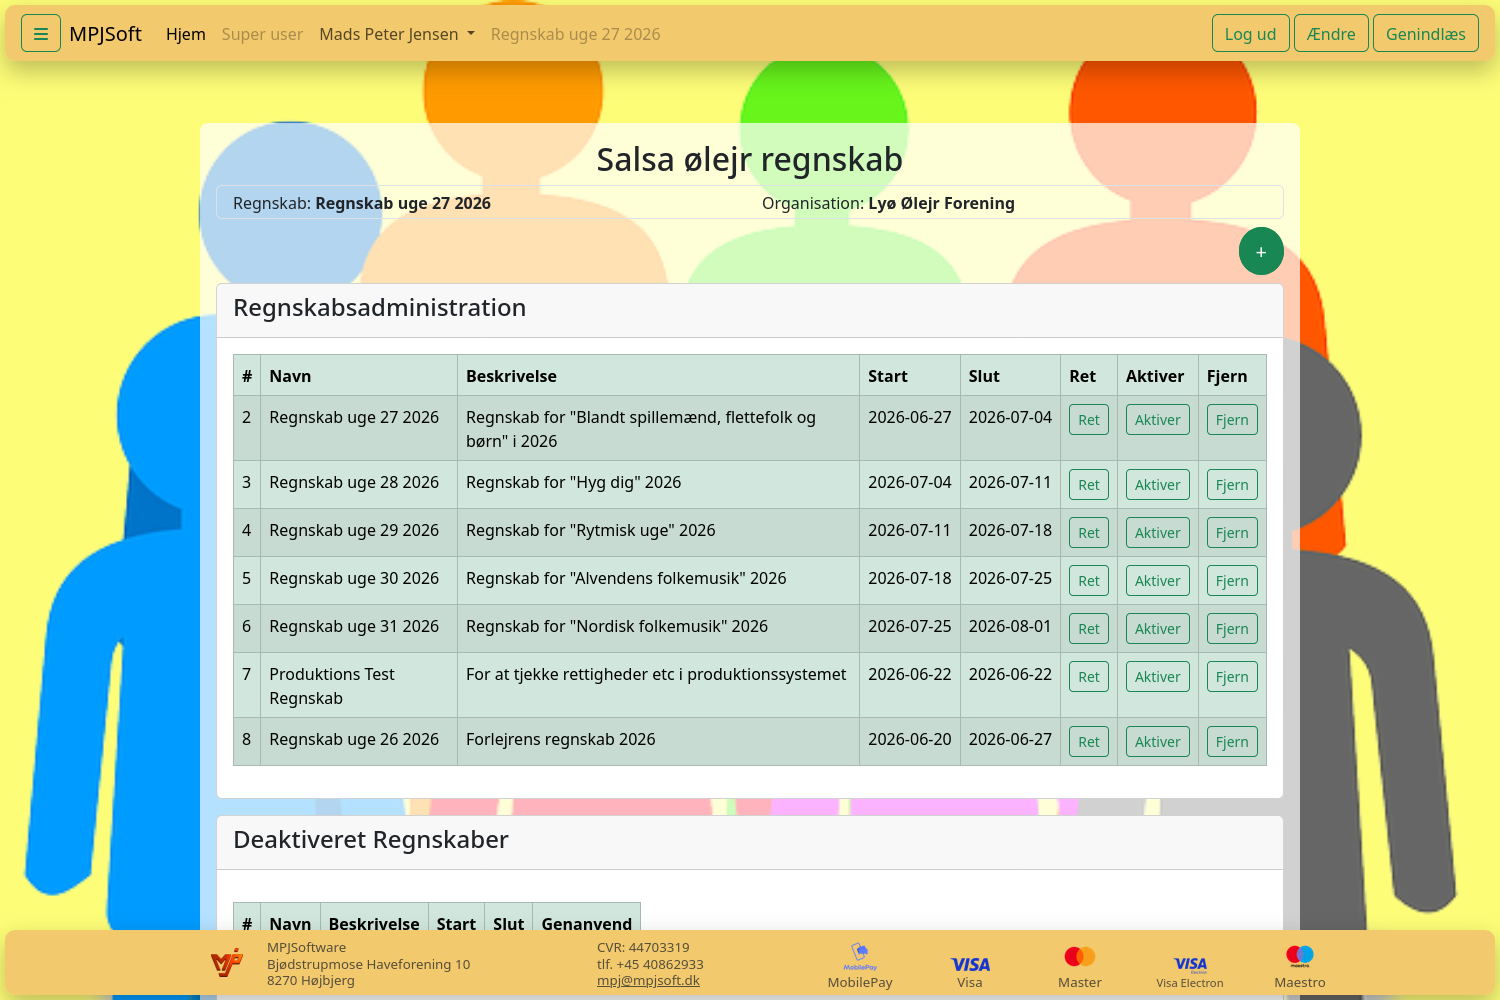Open the hamburger sidebar menu
Image resolution: width=1500 pixels, height=1000 pixels.
point(41,34)
